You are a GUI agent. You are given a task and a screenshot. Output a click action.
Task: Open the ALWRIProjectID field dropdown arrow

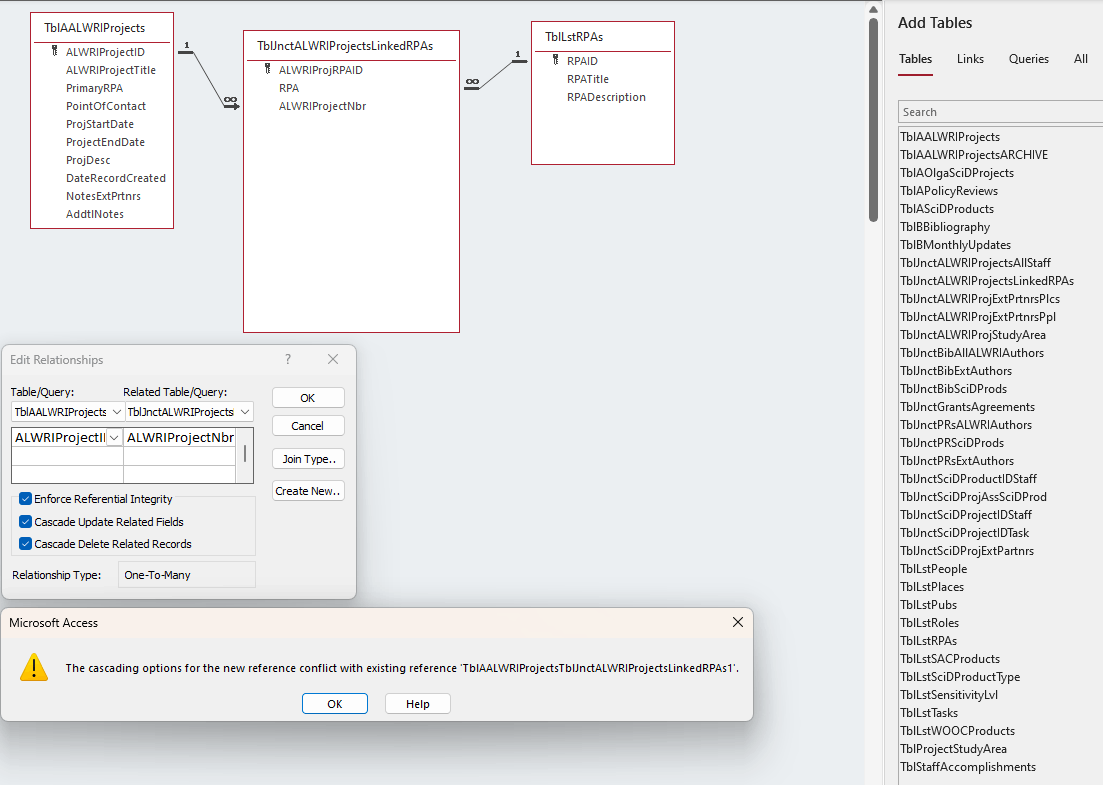[x=114, y=438]
